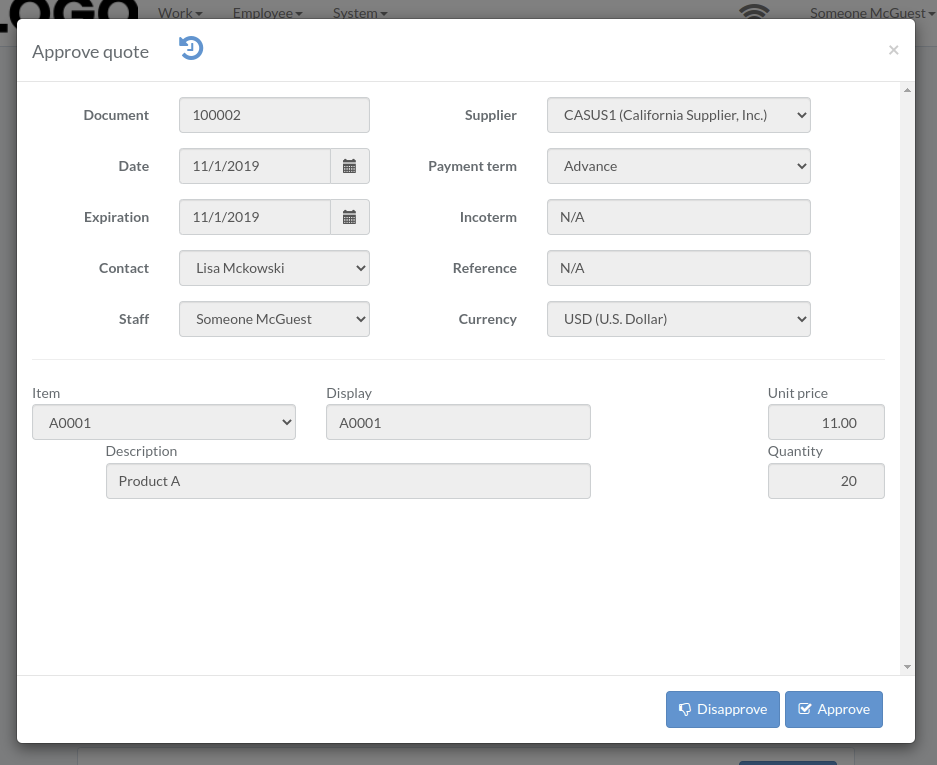
Task: Open the Staff dropdown
Action: [274, 319]
